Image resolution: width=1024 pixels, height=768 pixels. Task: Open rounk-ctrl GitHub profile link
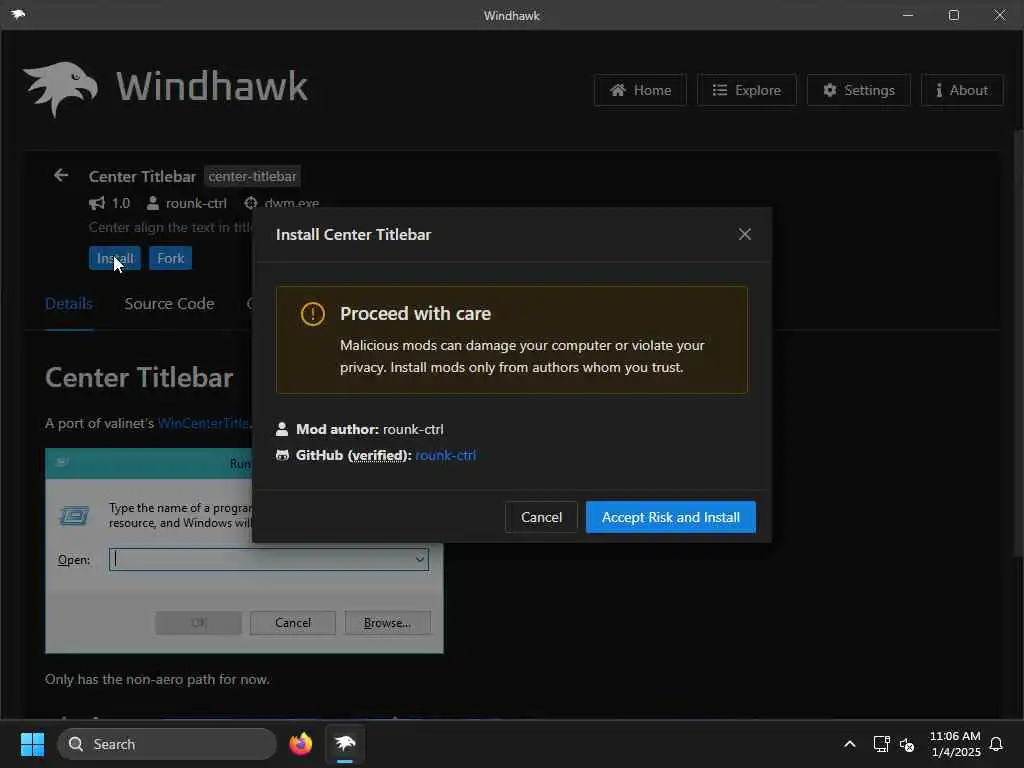(x=445, y=455)
